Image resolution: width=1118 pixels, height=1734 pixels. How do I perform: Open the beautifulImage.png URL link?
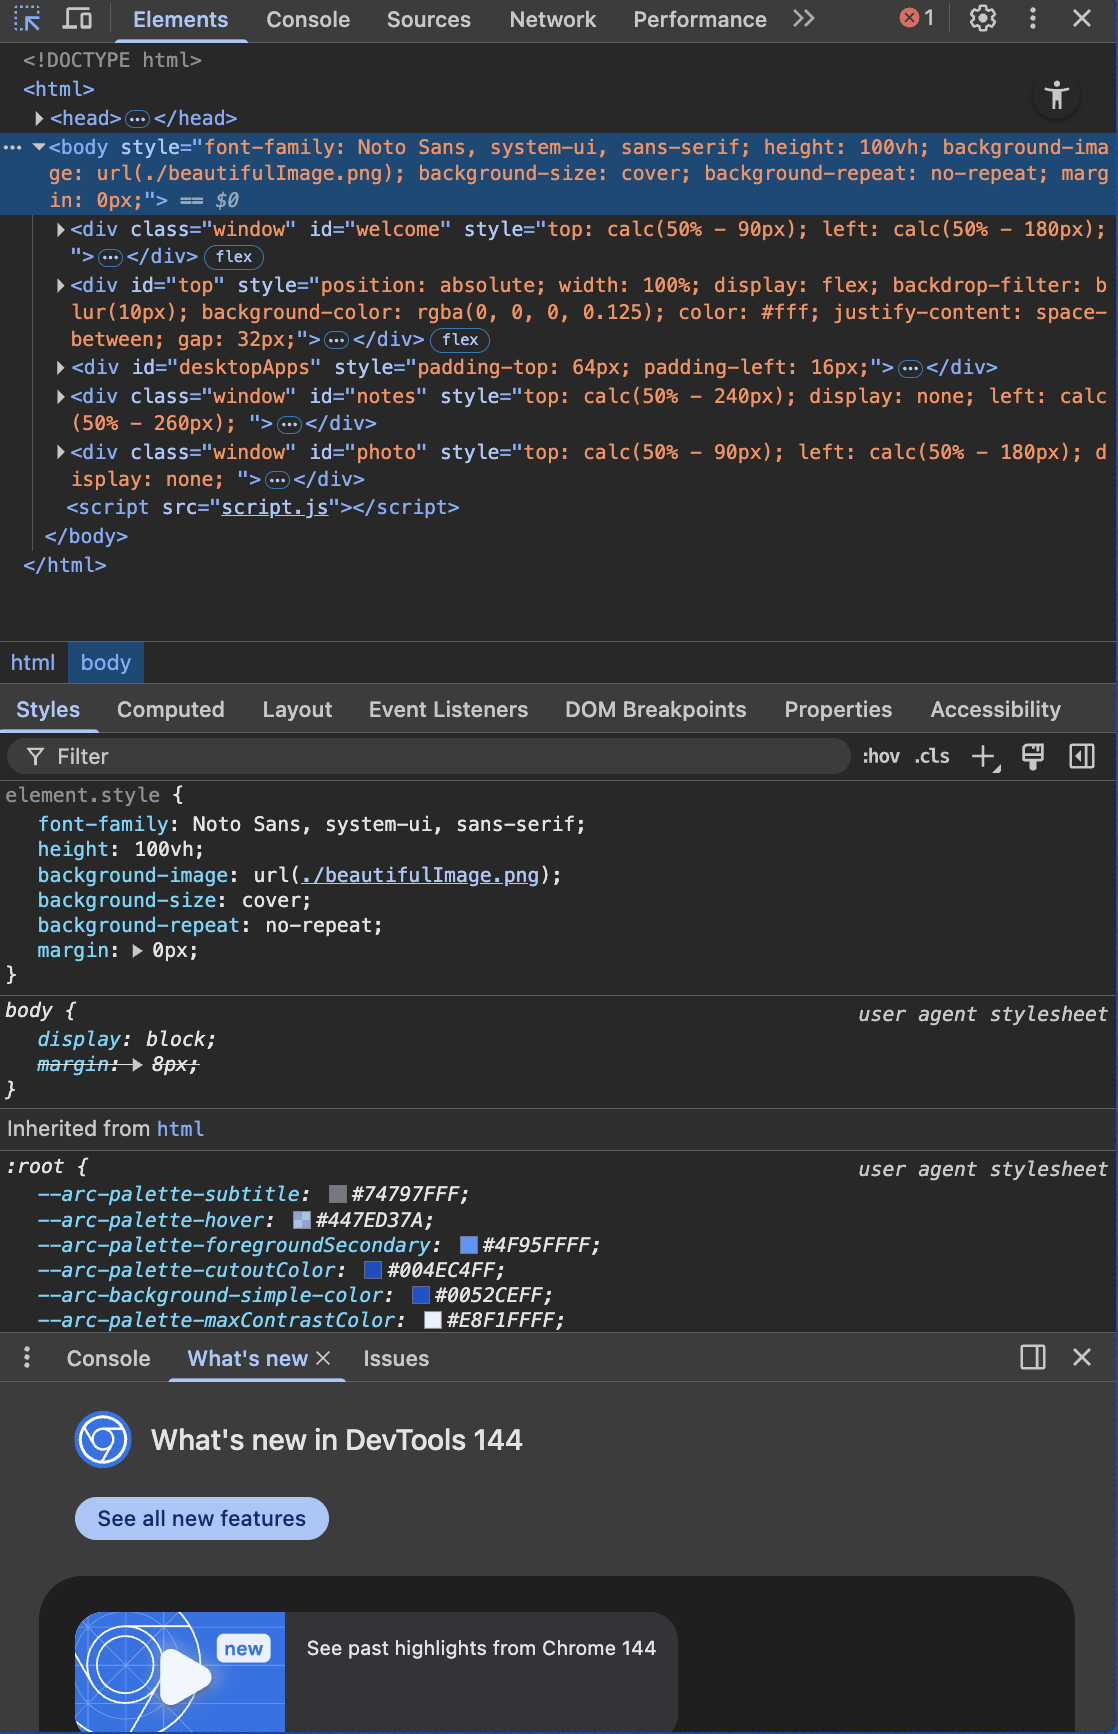pyautogui.click(x=420, y=876)
